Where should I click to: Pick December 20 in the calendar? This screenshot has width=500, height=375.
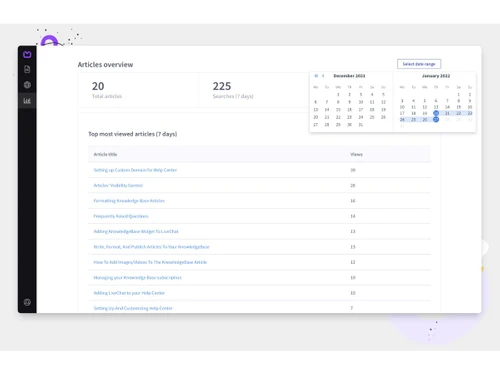click(316, 117)
